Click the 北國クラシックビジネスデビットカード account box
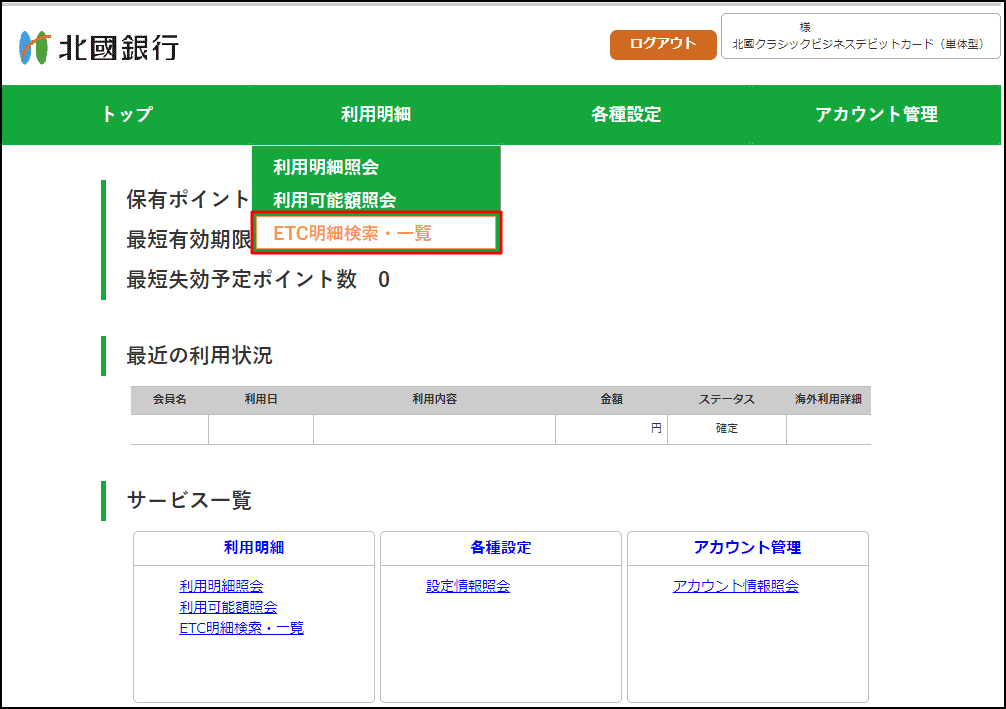This screenshot has height=709, width=1006. pos(858,37)
